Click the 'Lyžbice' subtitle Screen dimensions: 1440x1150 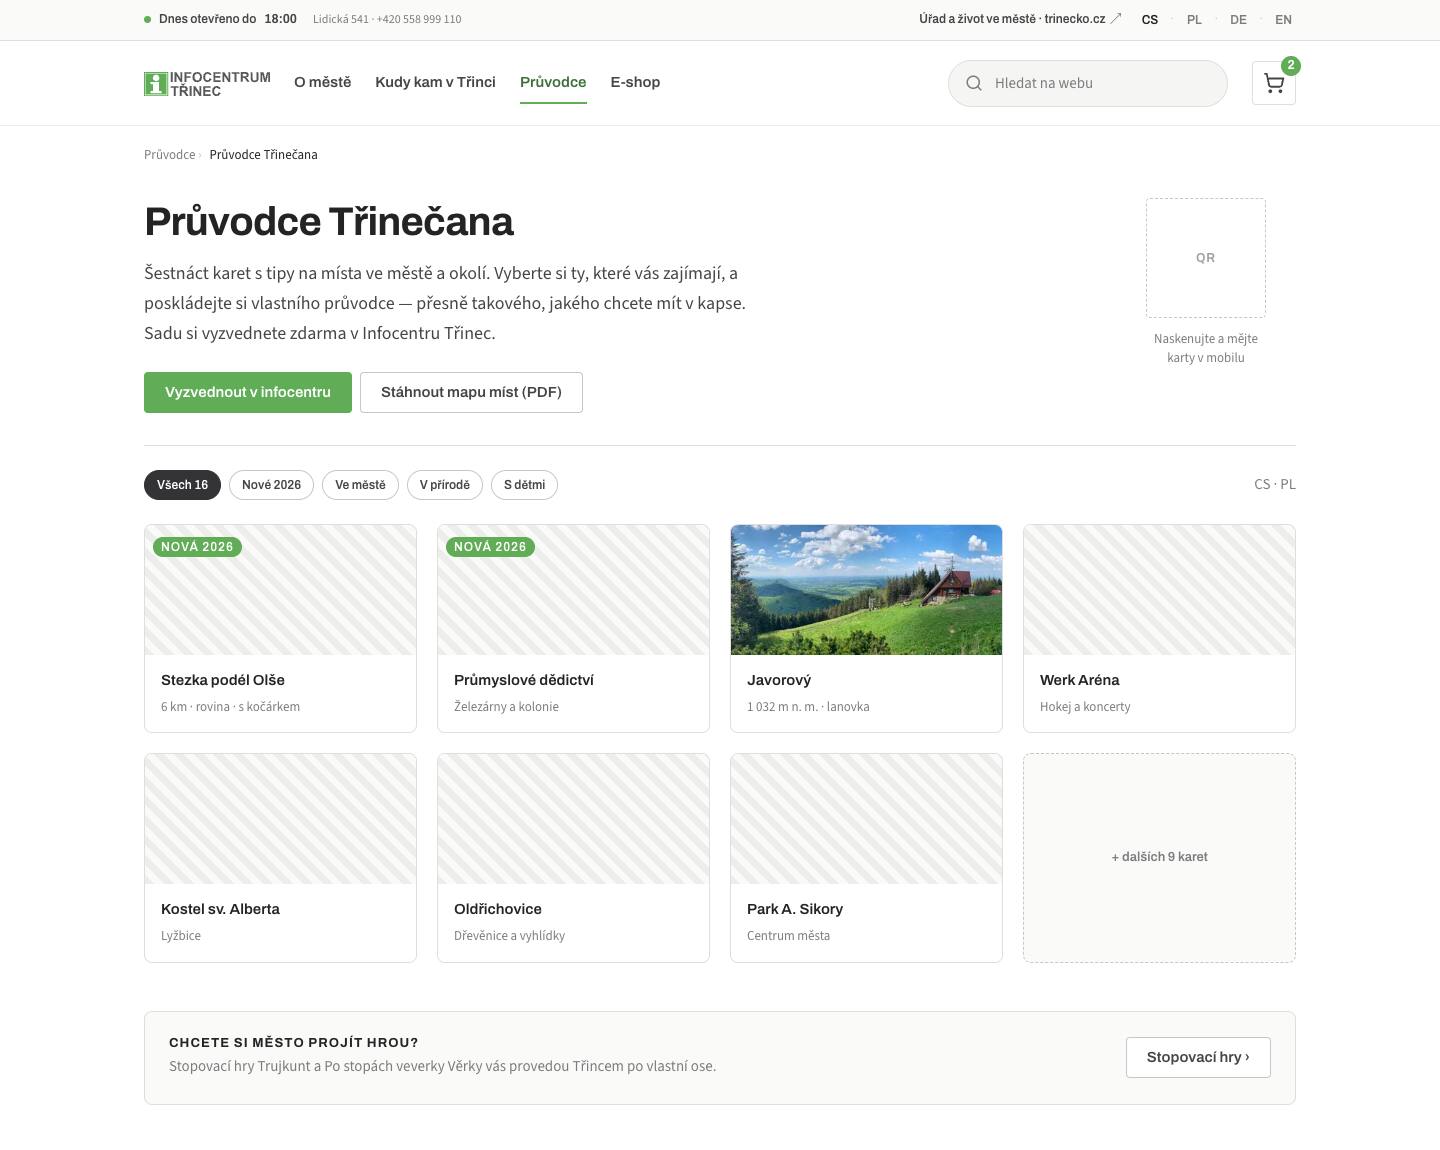[x=181, y=936]
